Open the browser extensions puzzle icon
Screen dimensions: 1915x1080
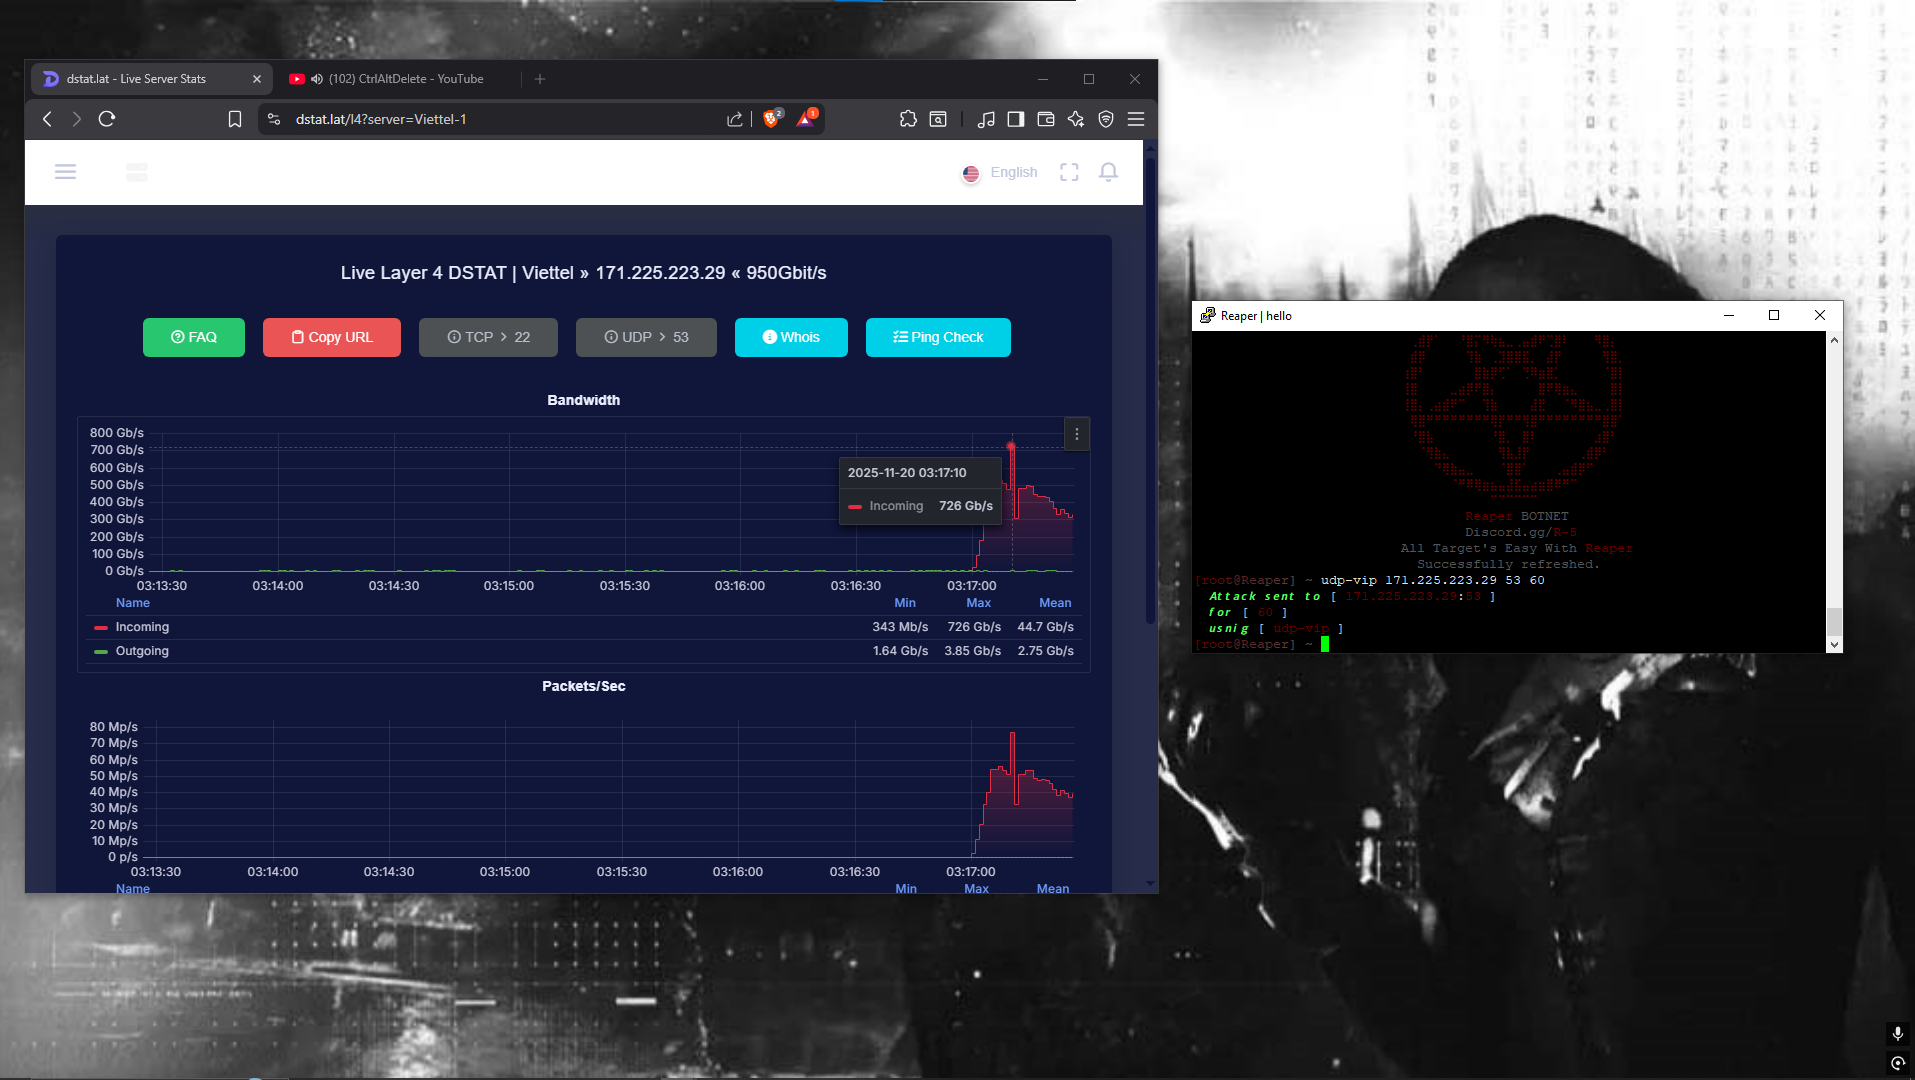tap(908, 119)
